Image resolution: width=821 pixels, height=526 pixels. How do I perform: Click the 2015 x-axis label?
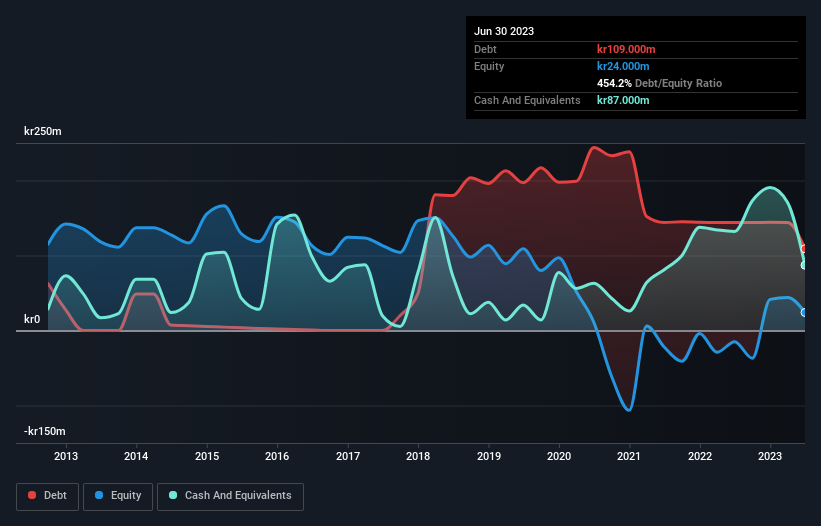tap(207, 456)
